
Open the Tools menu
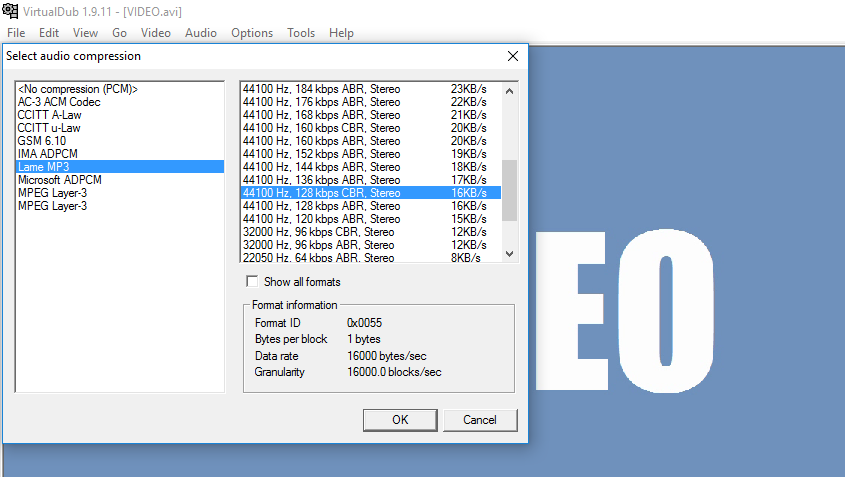301,33
